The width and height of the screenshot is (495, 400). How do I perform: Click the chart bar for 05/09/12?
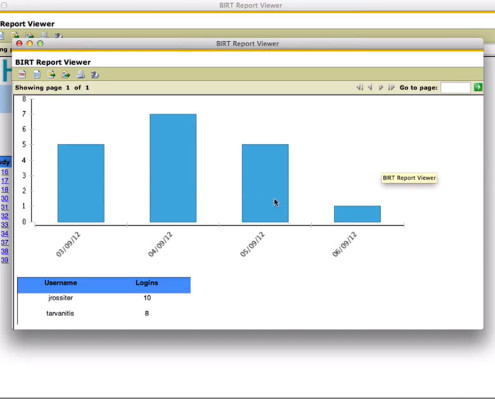[265, 183]
